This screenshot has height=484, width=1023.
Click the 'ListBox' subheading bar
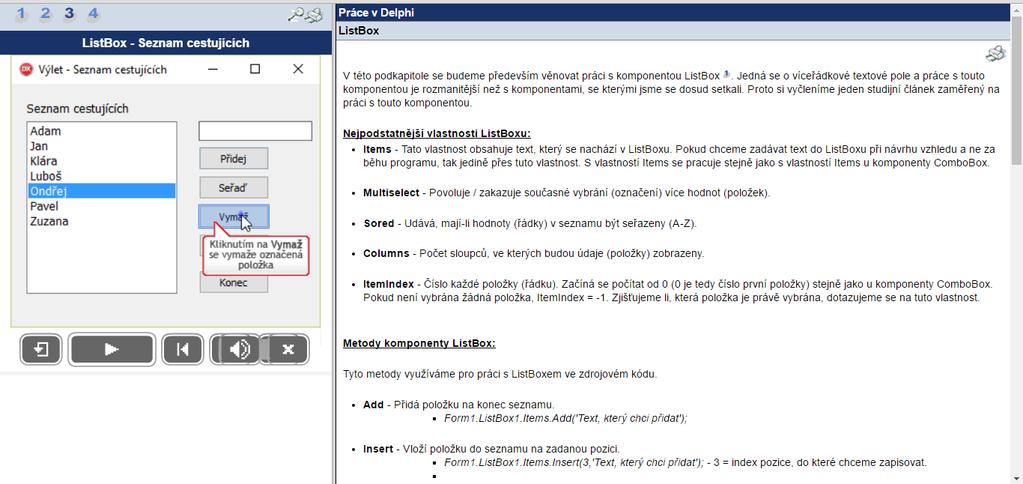click(673, 31)
